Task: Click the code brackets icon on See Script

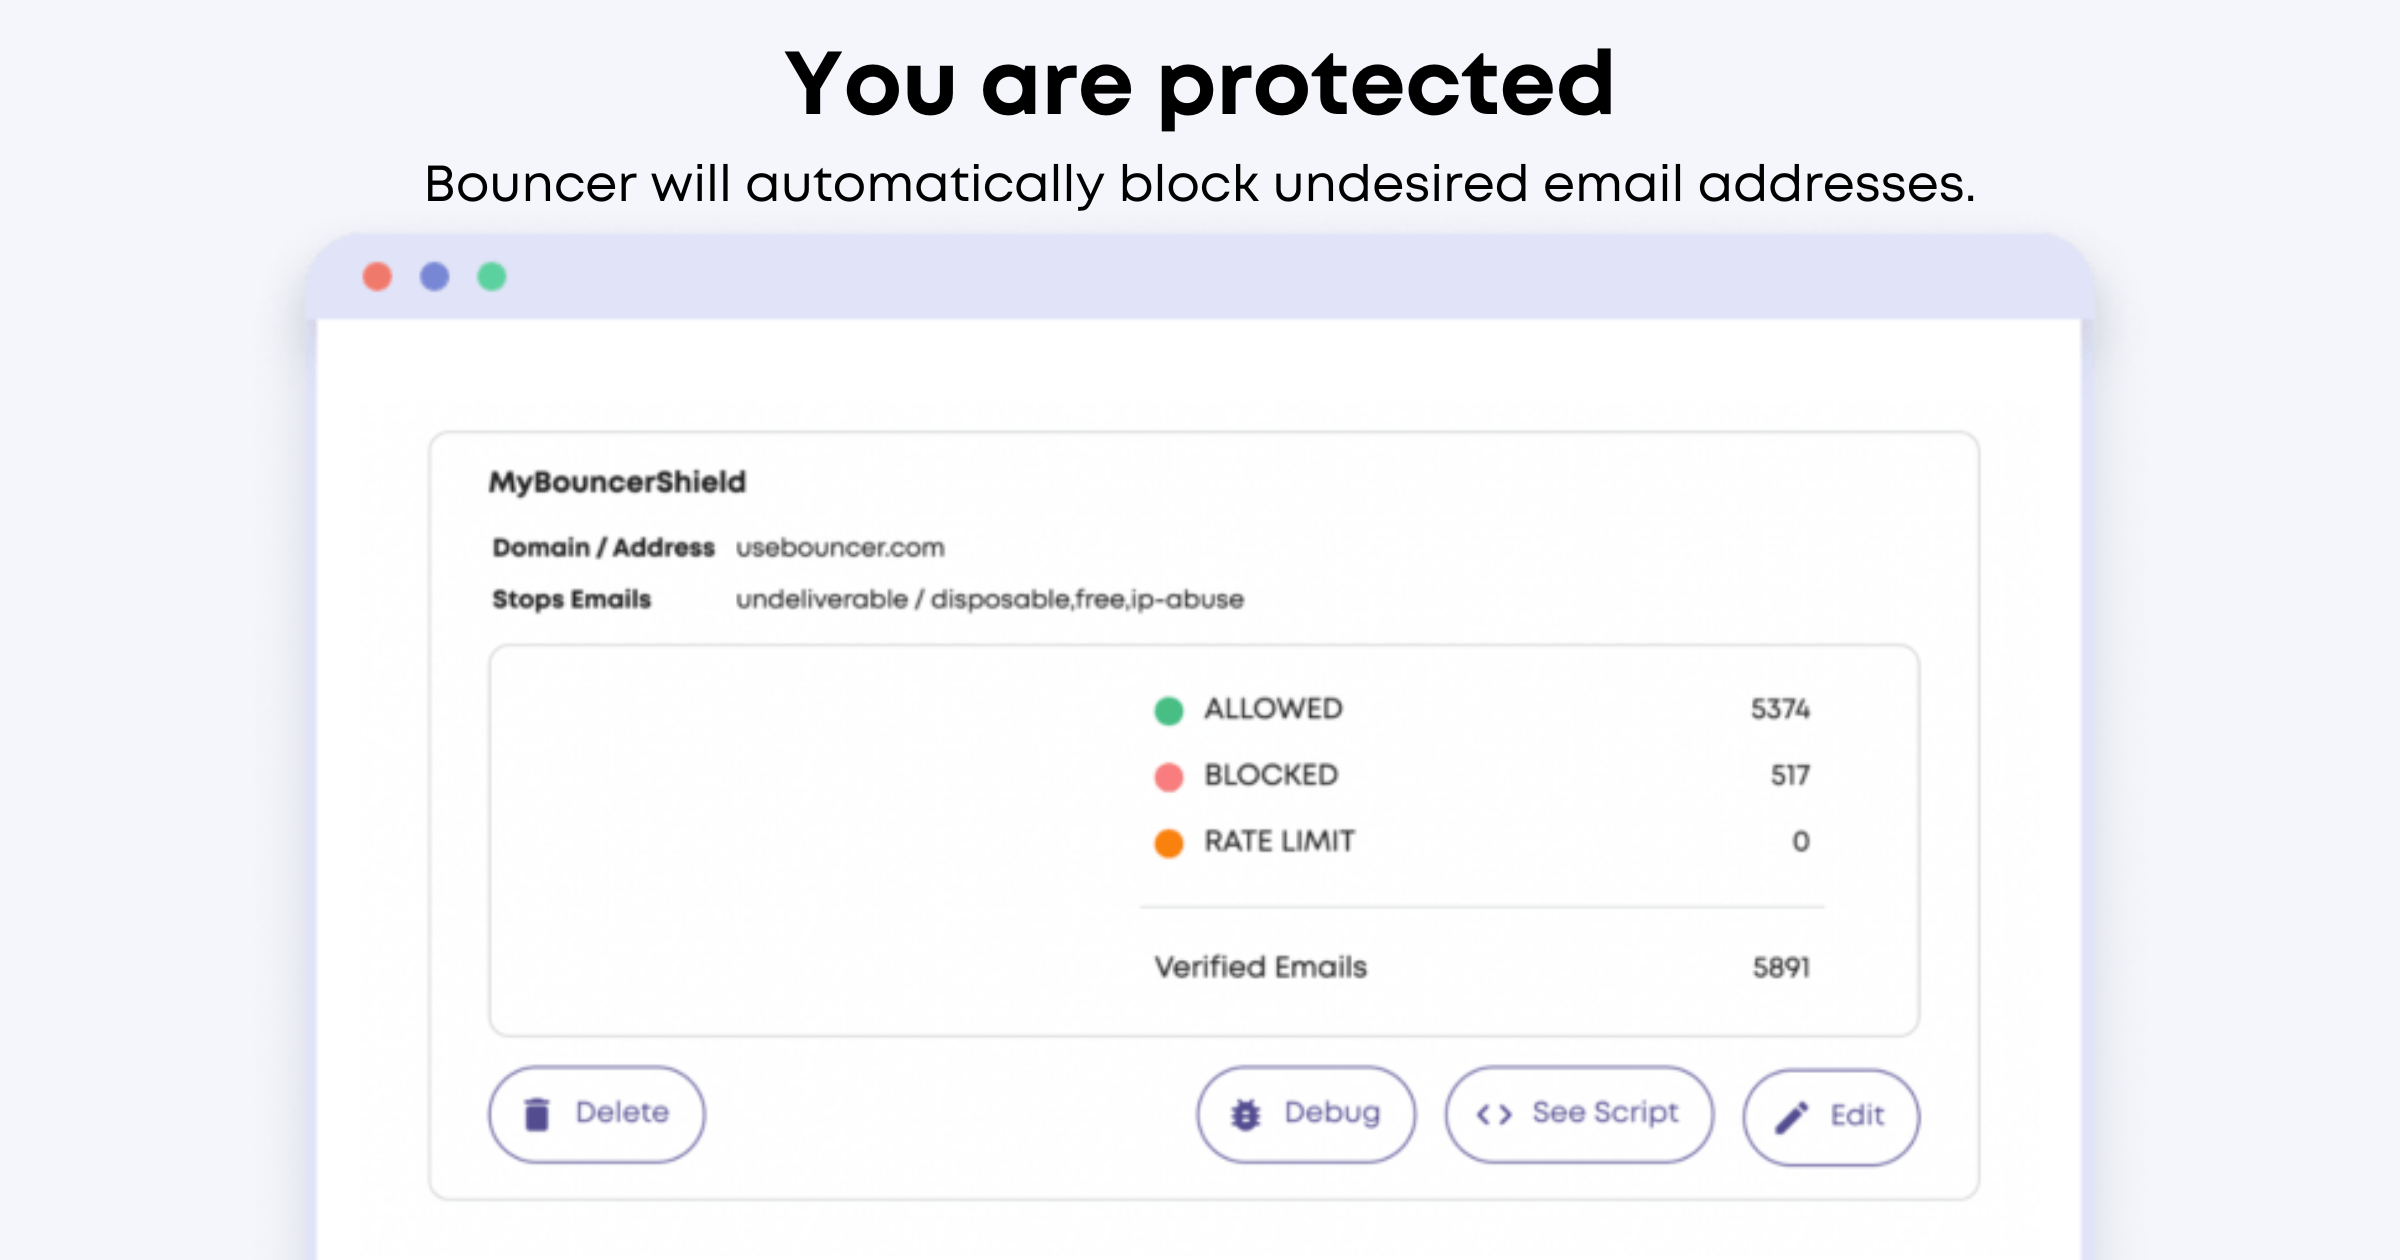Action: [x=1494, y=1114]
